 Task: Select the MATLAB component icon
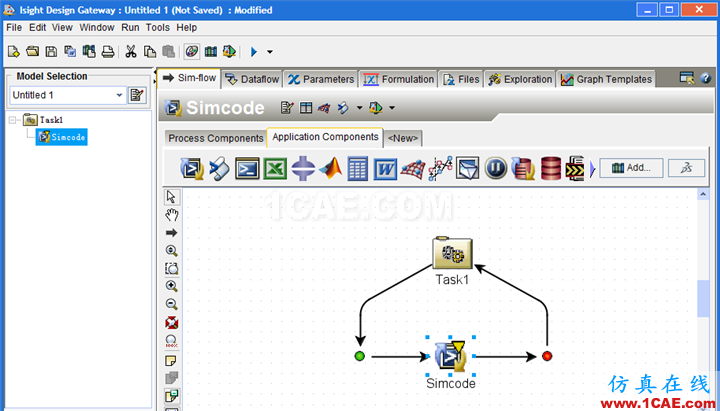(330, 169)
